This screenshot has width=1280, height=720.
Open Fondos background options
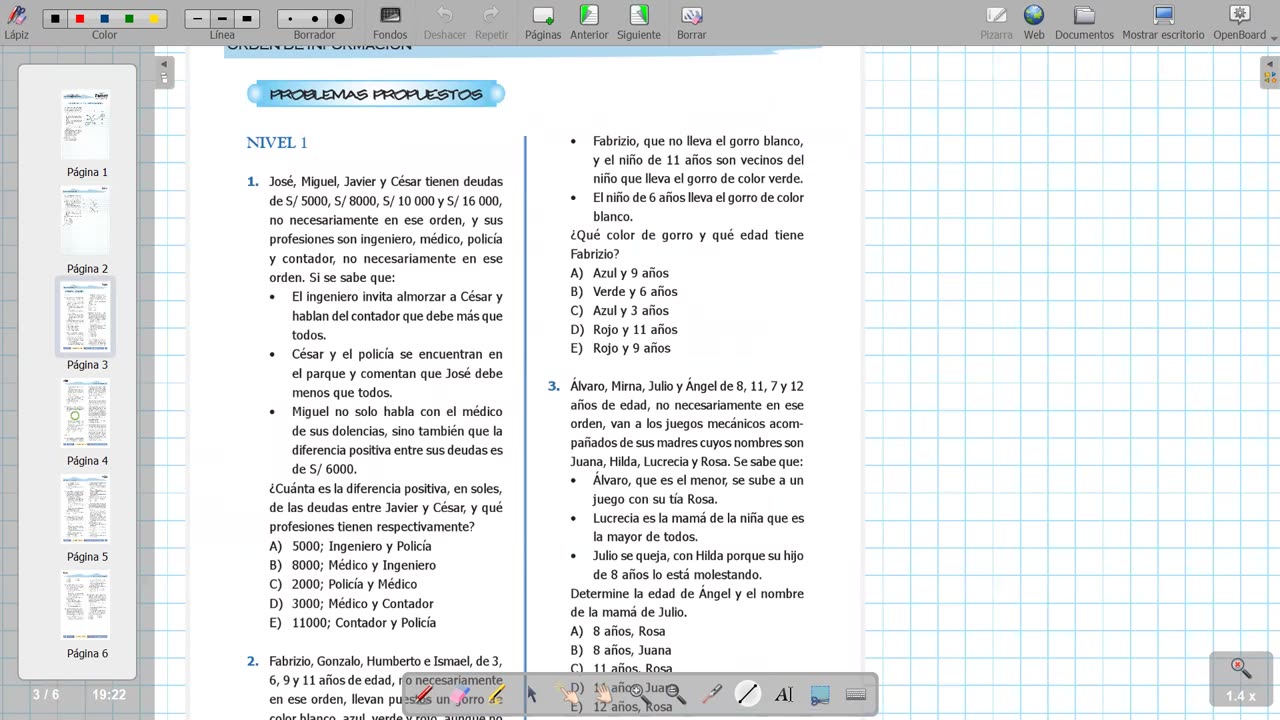click(x=390, y=21)
